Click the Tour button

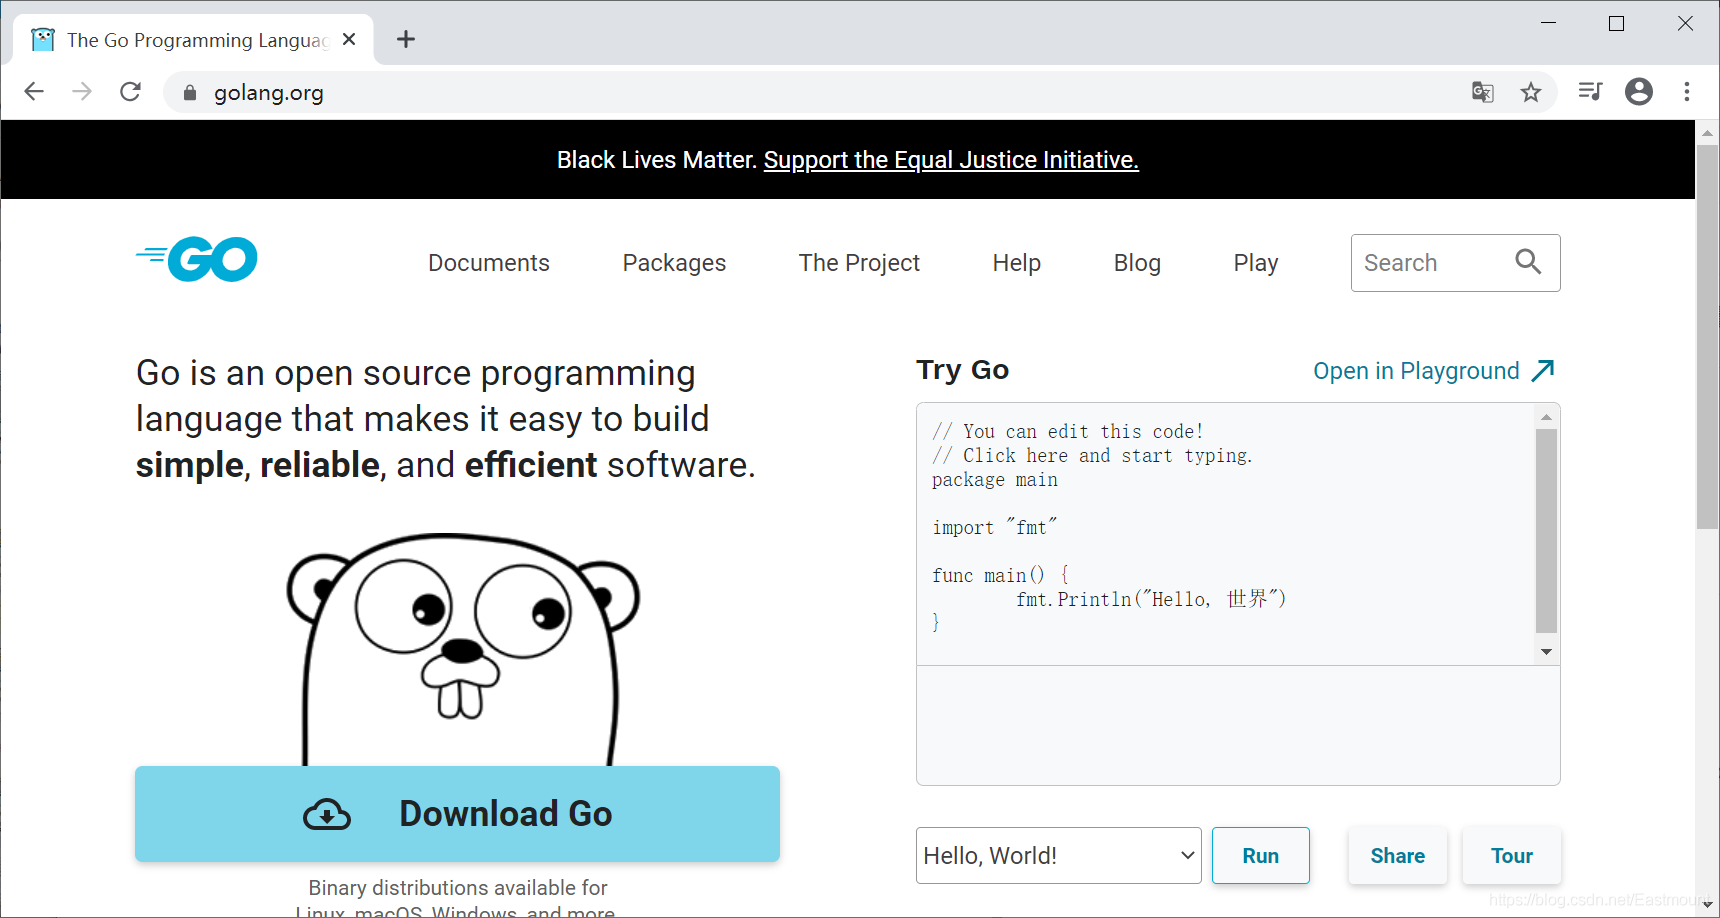click(1512, 856)
